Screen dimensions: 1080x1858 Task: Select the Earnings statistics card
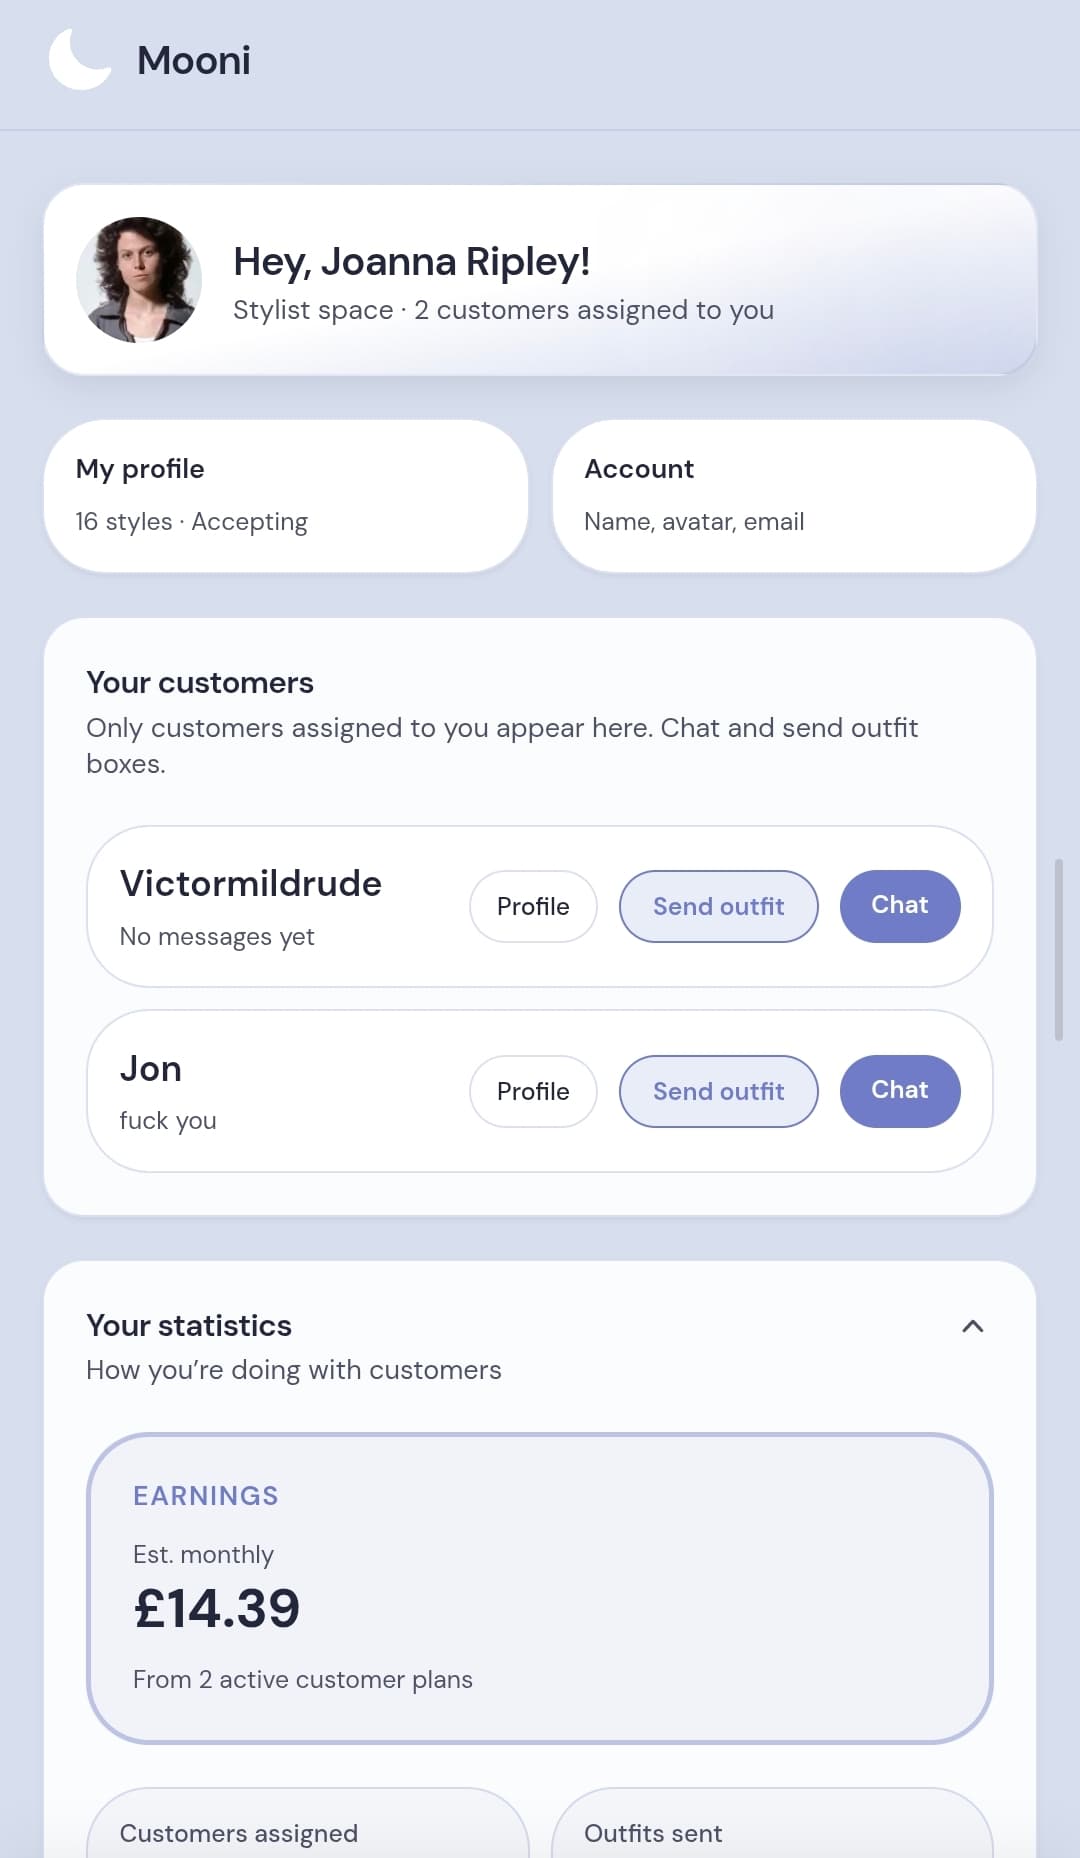click(x=540, y=1588)
